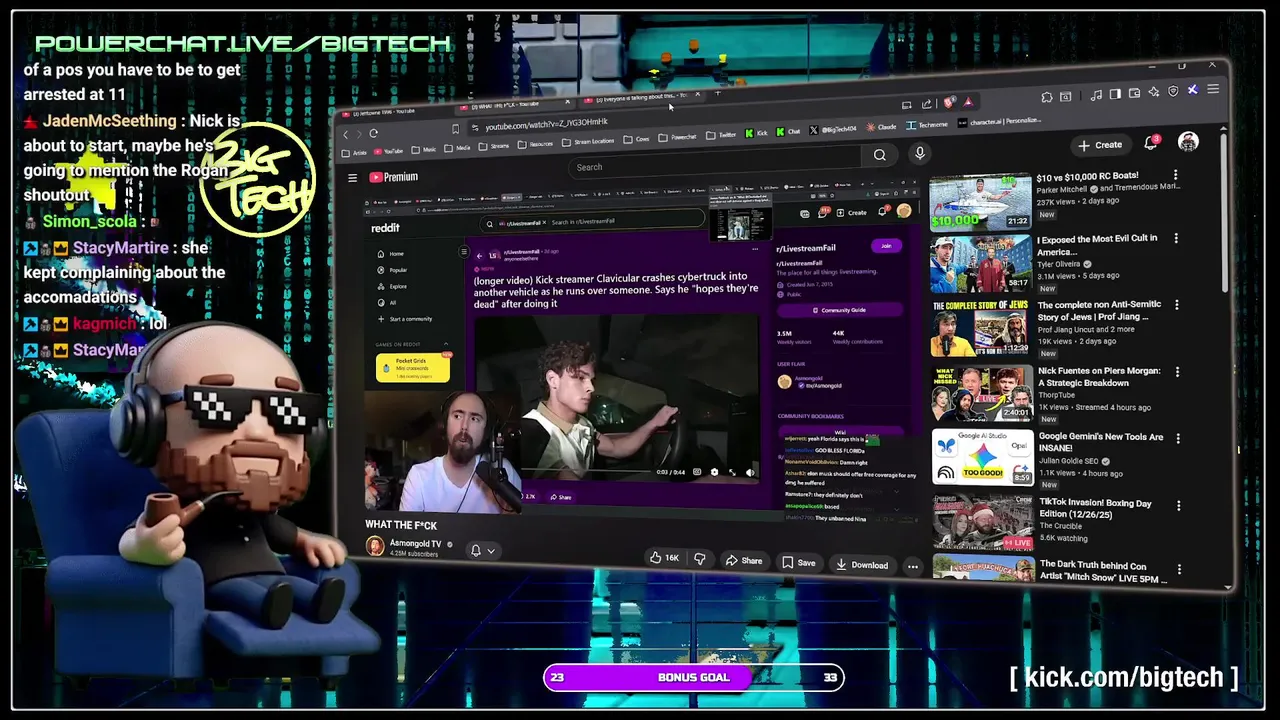Viewport: 1280px width, 720px height.
Task: Click the Download button below the video
Action: (862, 565)
